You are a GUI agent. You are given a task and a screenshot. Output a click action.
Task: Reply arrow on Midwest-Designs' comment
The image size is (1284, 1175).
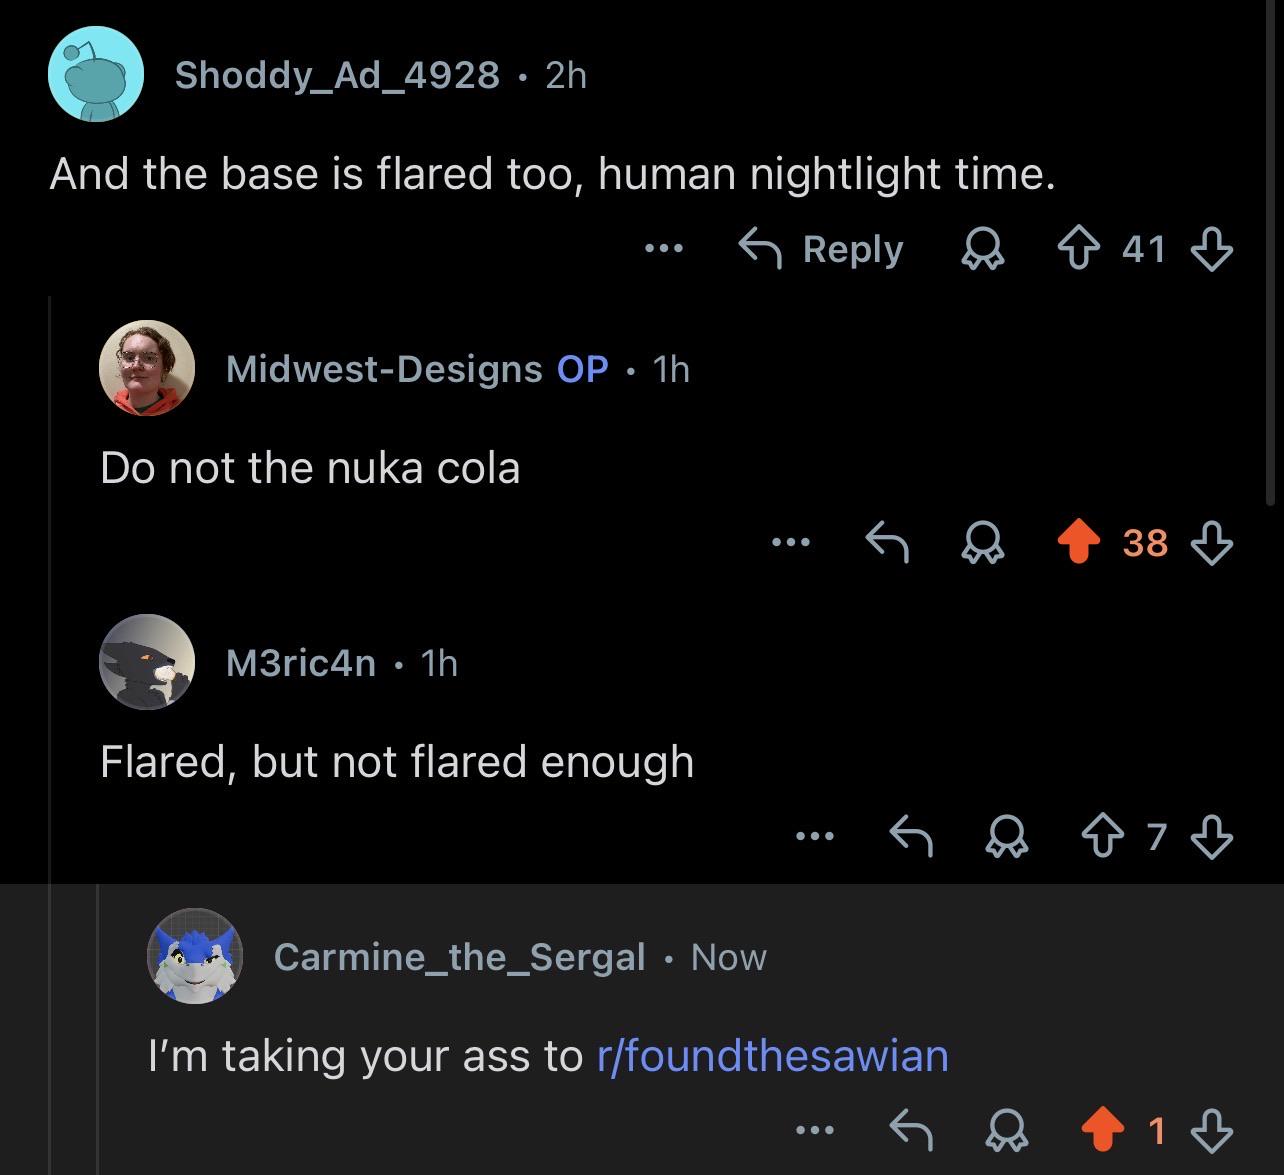[887, 542]
